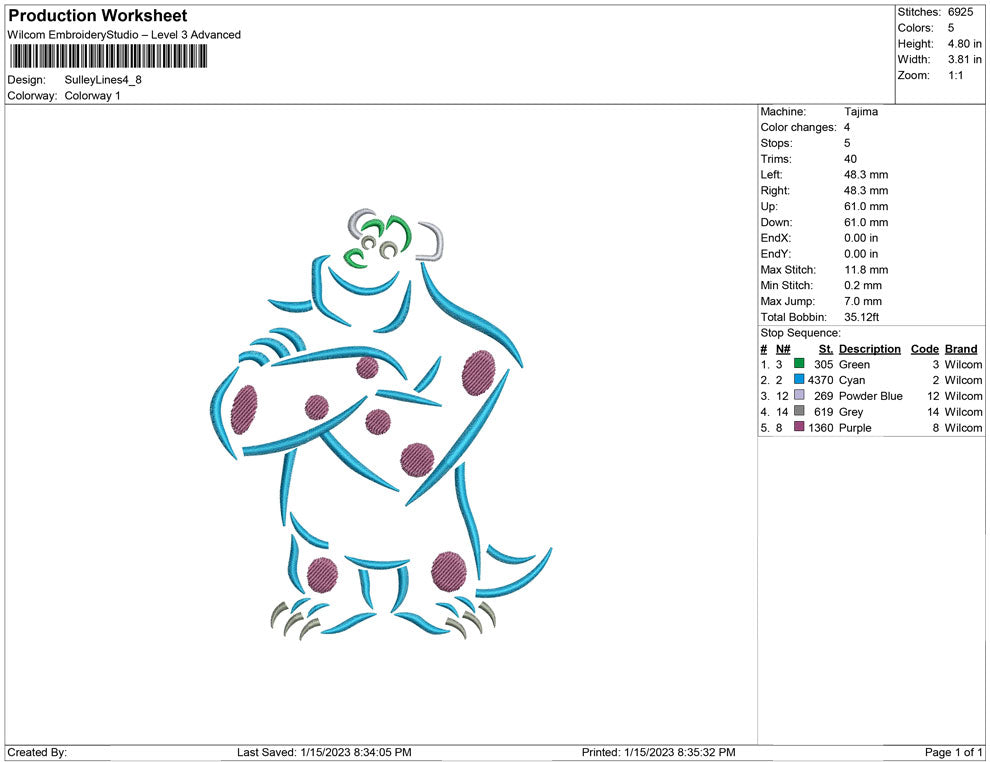
Task: Select the Page 1 of 1 label
Action: coord(952,752)
